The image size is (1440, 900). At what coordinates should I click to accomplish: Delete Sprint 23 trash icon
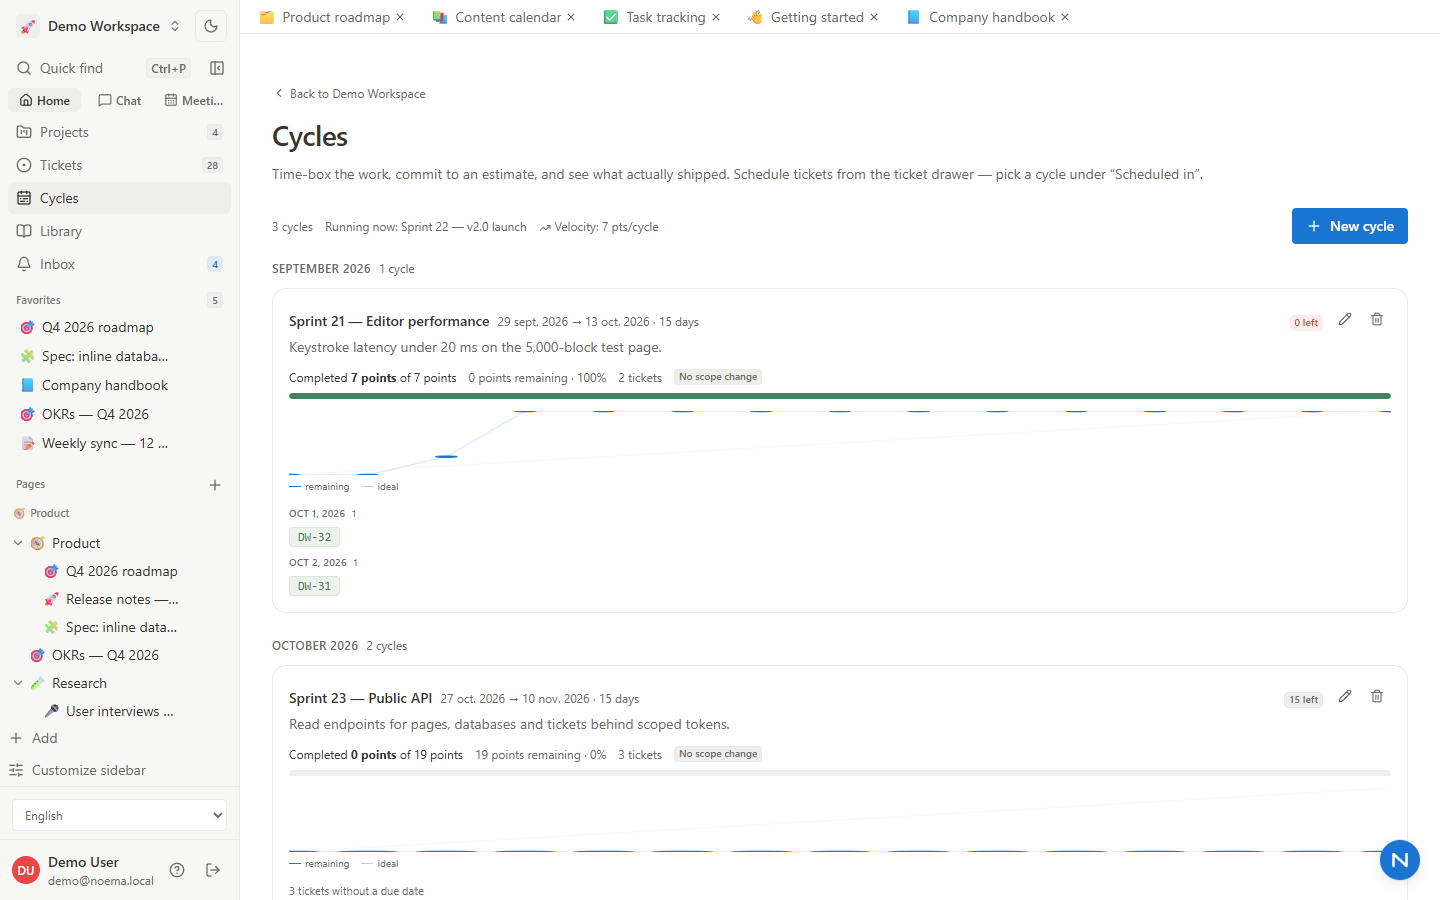click(x=1377, y=696)
